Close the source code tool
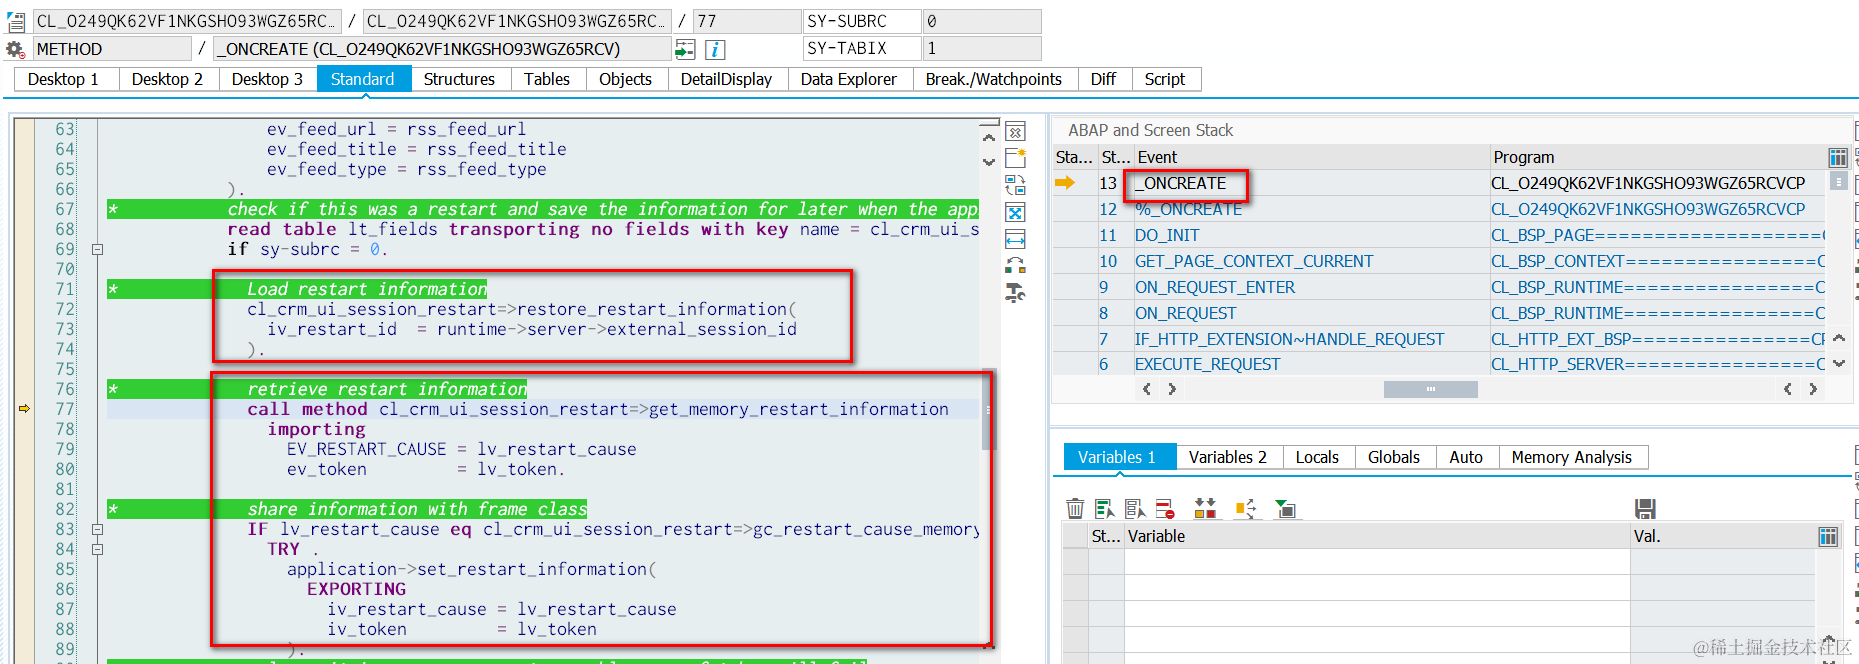The height and width of the screenshot is (664, 1859). click(1015, 132)
